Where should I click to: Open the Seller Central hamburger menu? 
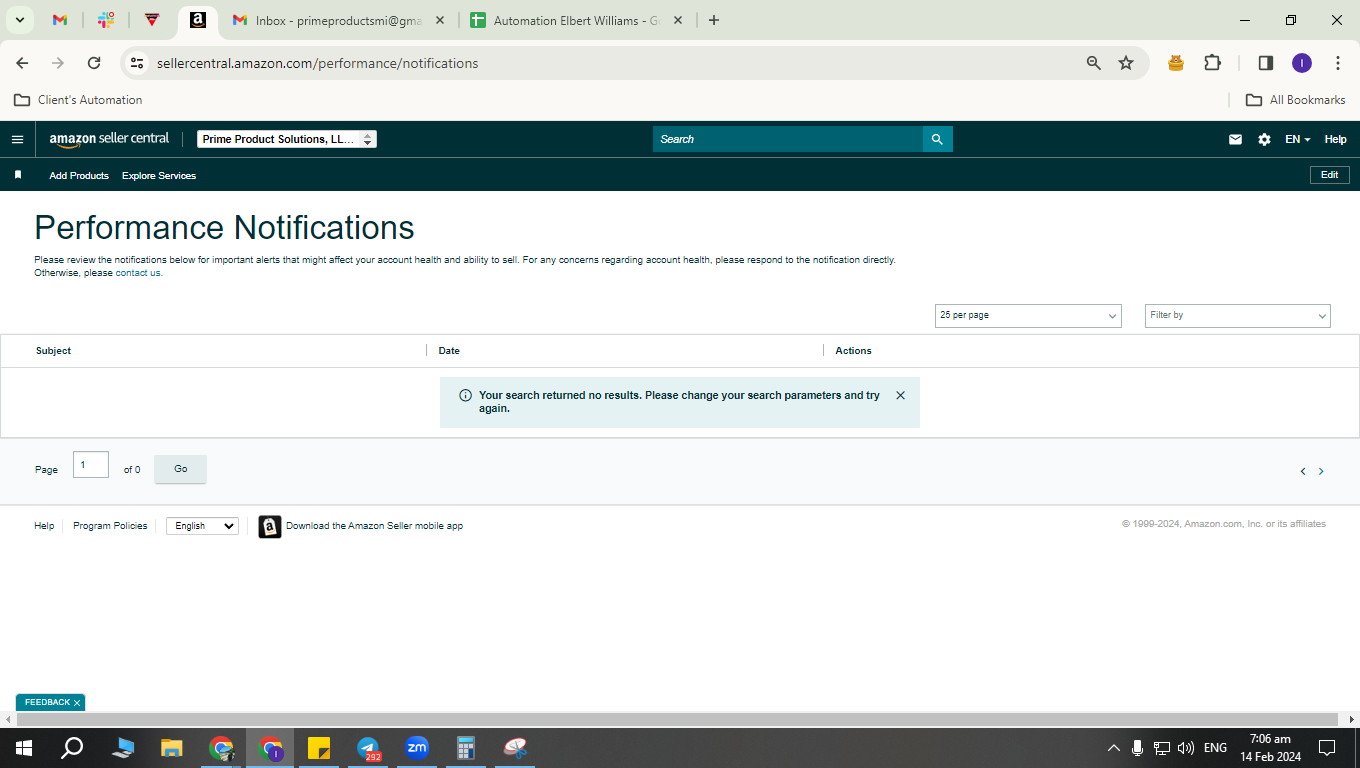pos(17,139)
